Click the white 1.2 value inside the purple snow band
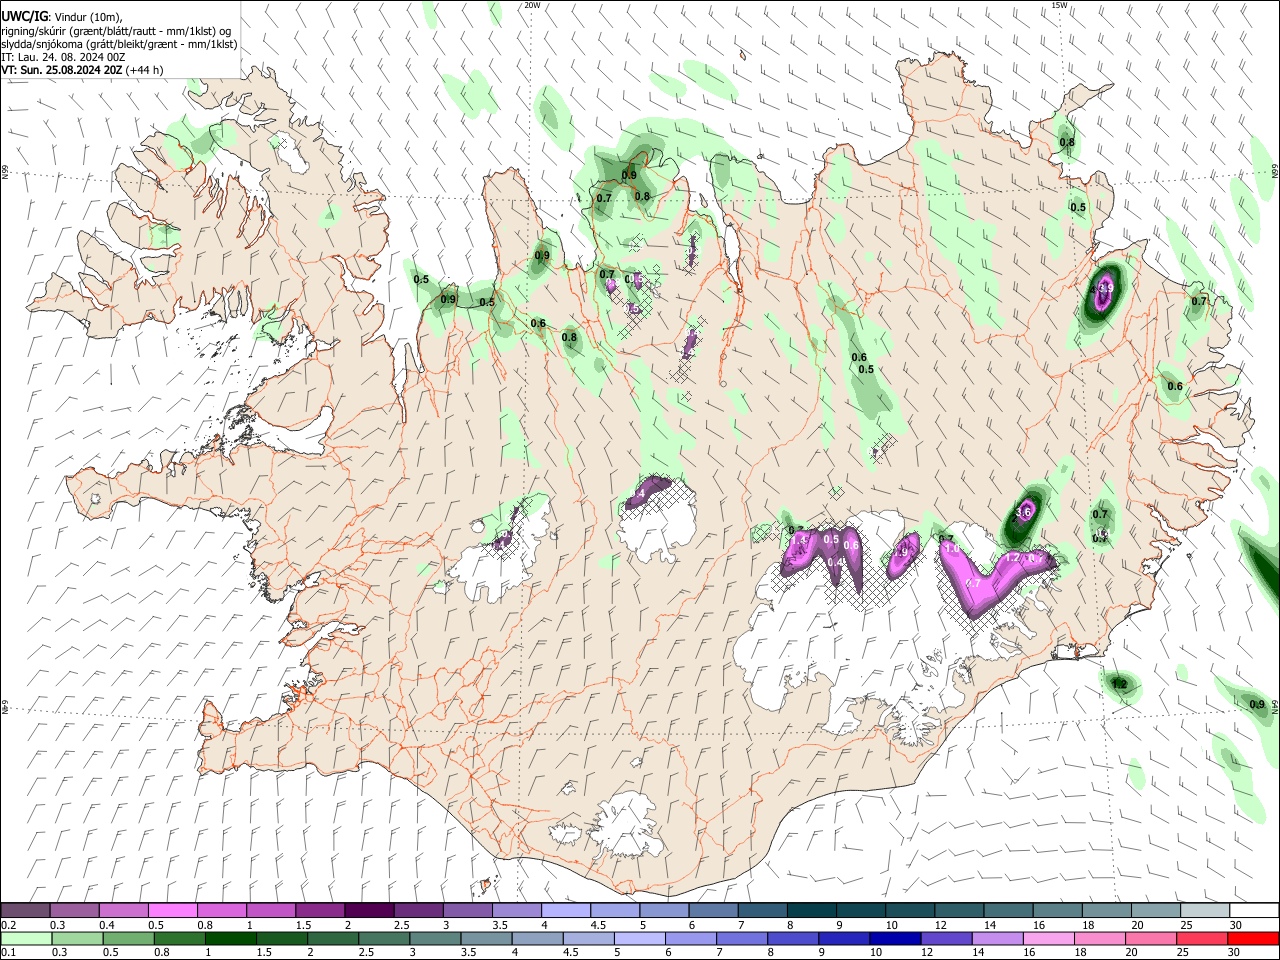Screen dimensions: 1280x960 coord(1012,558)
